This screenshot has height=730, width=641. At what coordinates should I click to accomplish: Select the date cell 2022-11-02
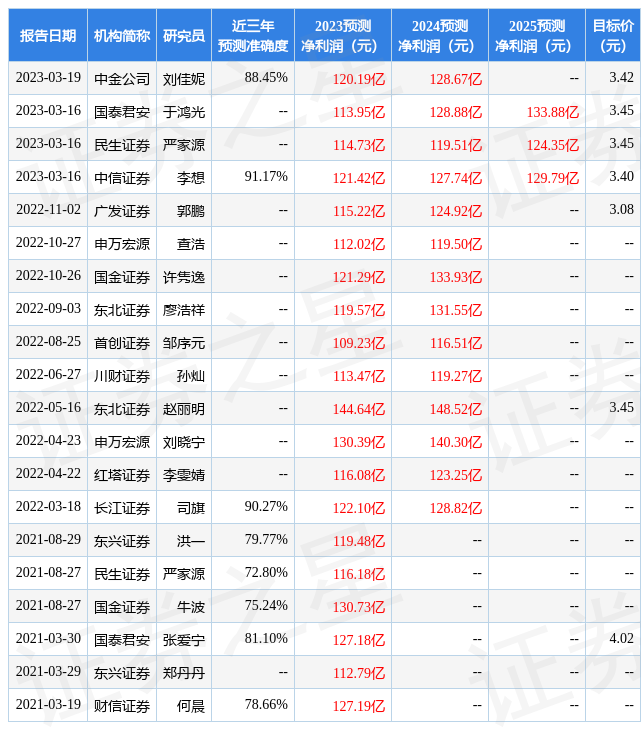pos(48,210)
